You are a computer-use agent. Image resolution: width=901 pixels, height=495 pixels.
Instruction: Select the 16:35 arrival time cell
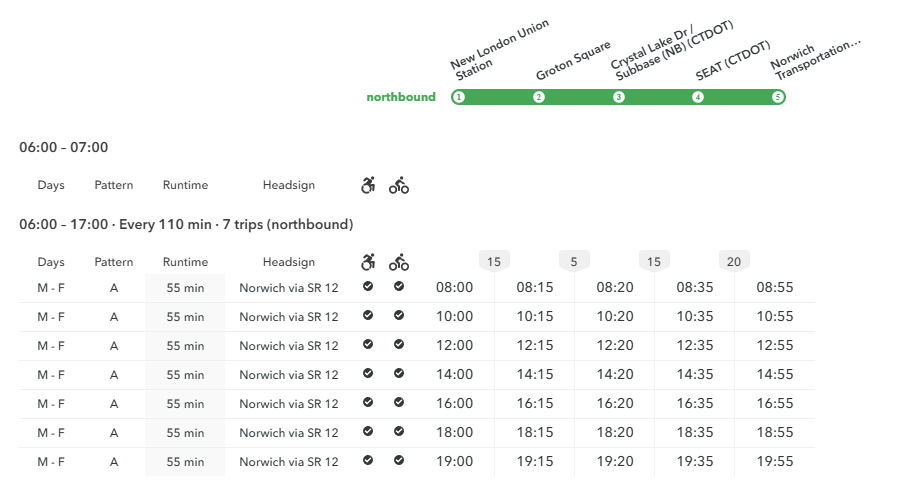pyautogui.click(x=695, y=404)
